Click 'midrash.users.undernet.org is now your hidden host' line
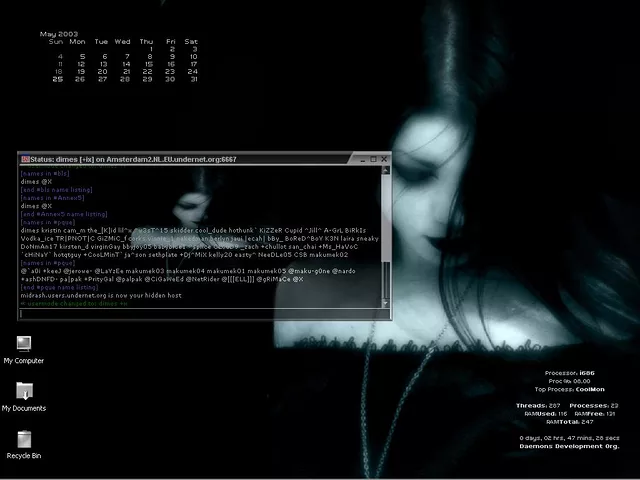 (x=100, y=295)
